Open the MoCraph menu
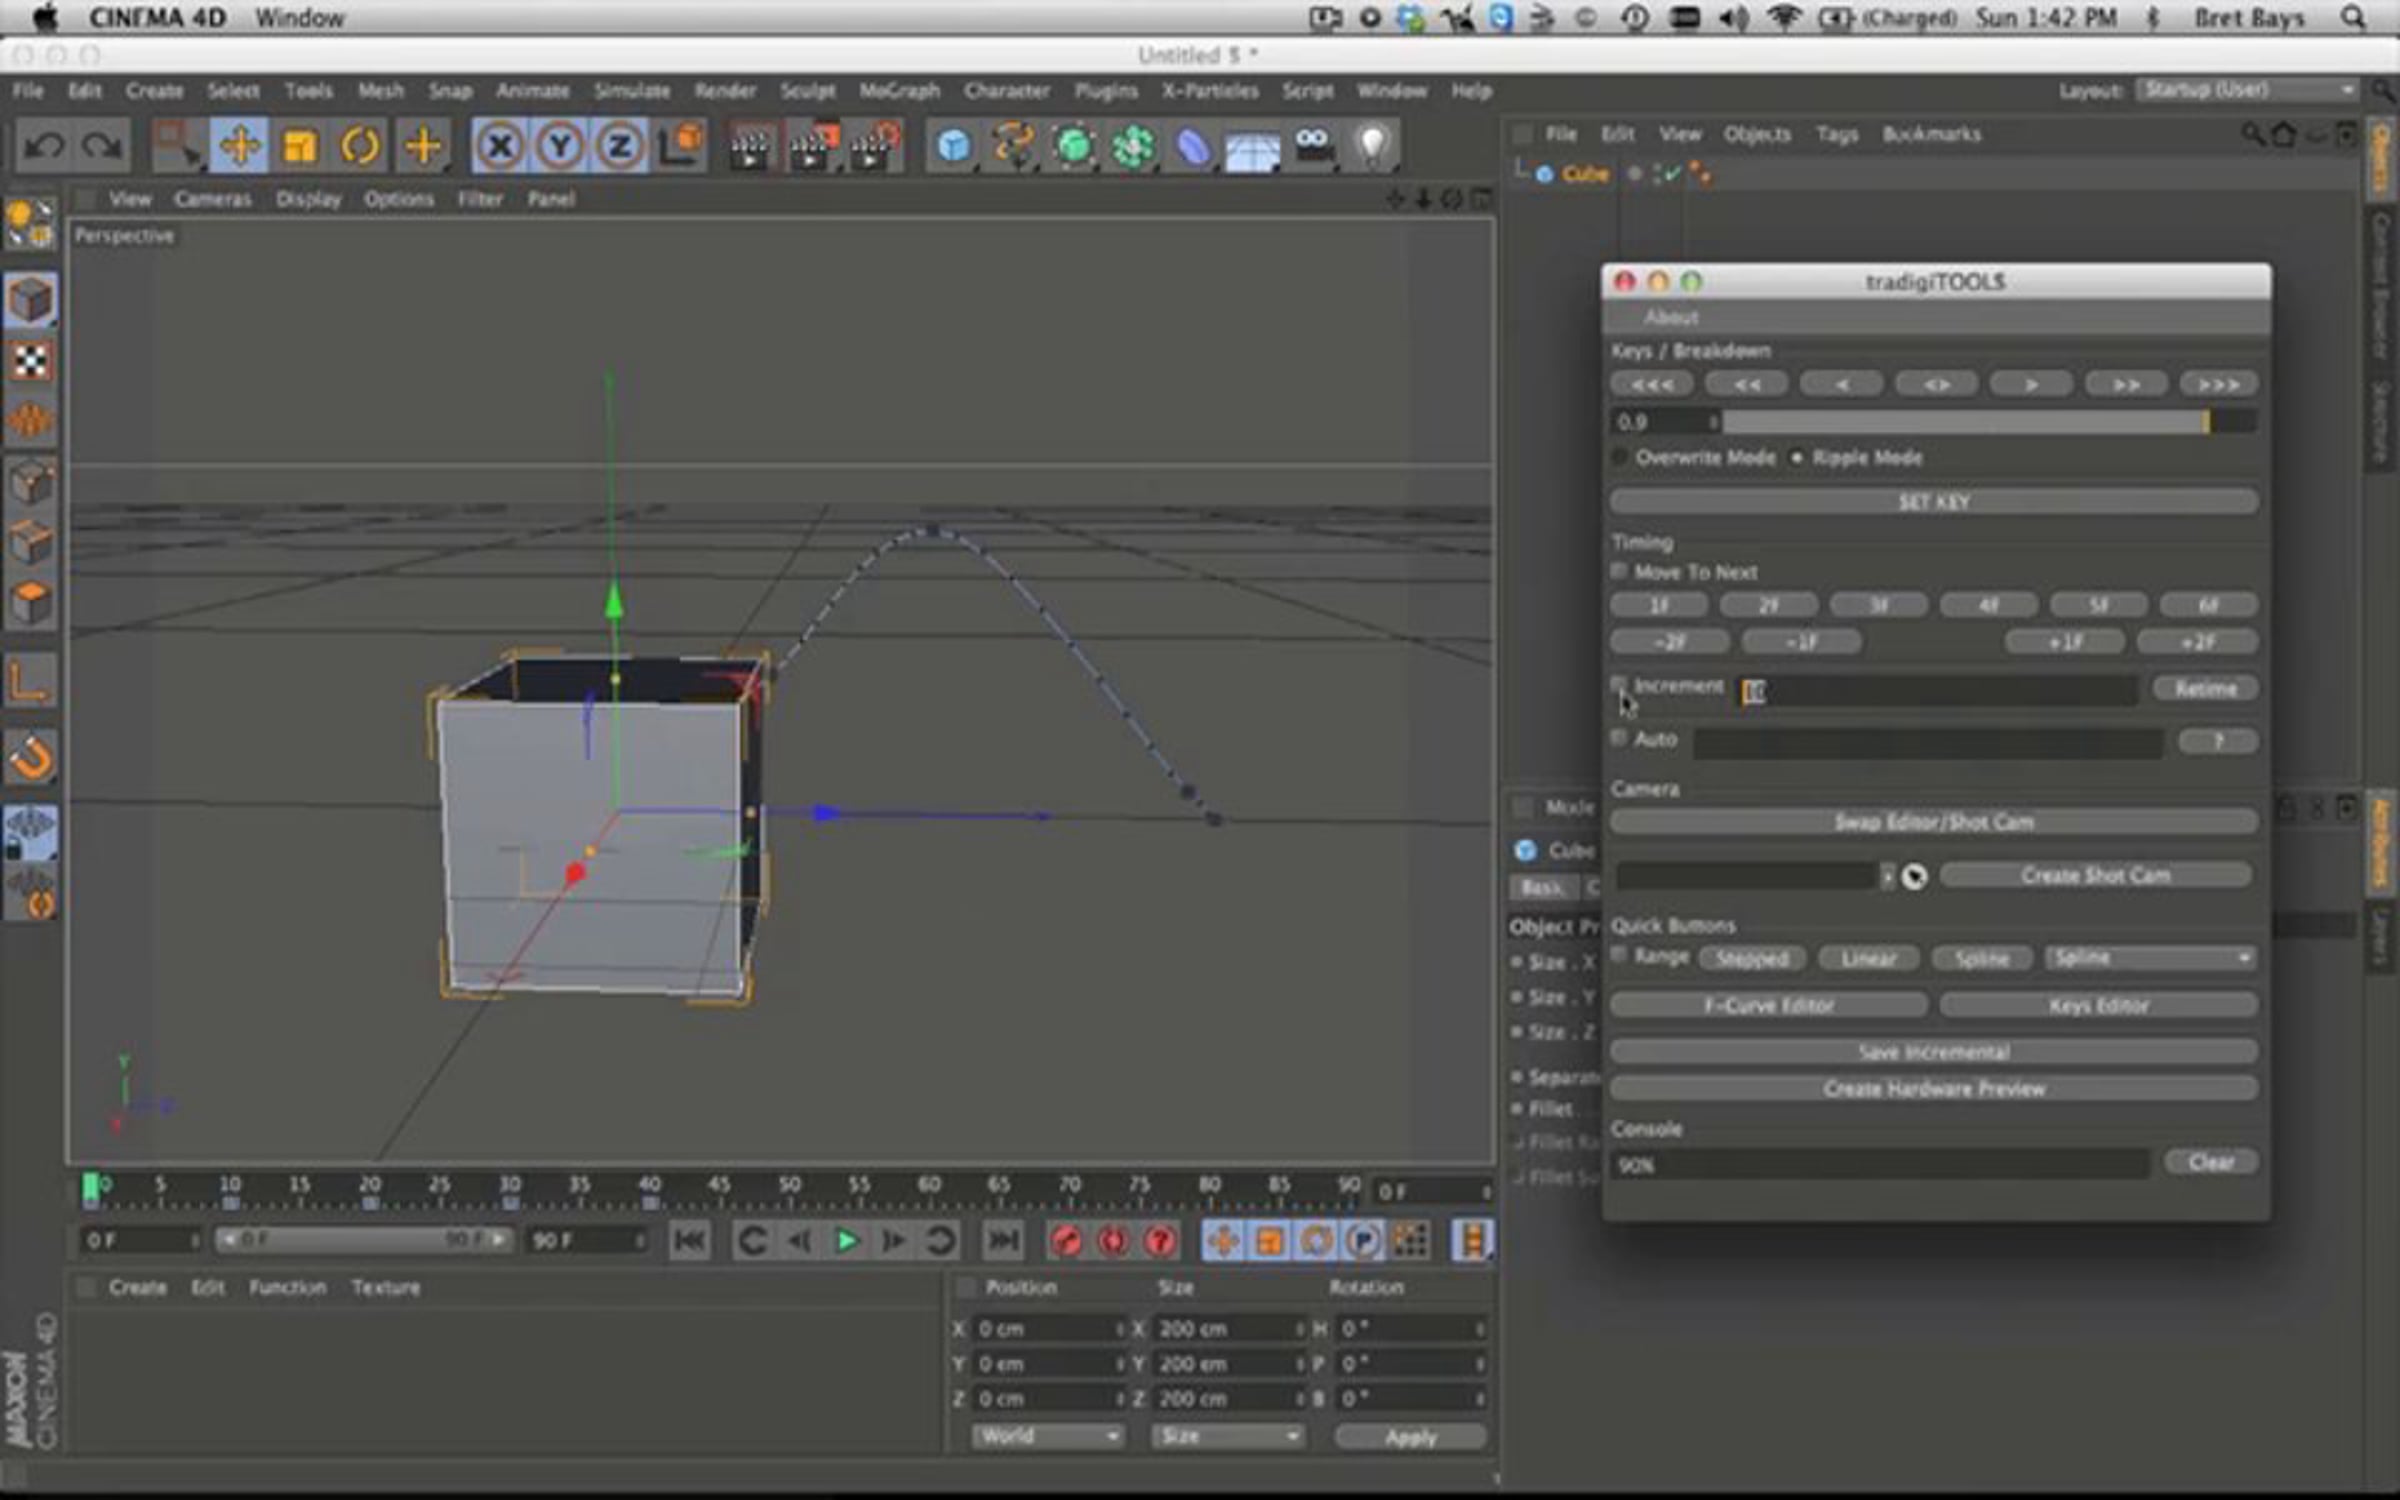Image resolution: width=2400 pixels, height=1500 pixels. (899, 91)
